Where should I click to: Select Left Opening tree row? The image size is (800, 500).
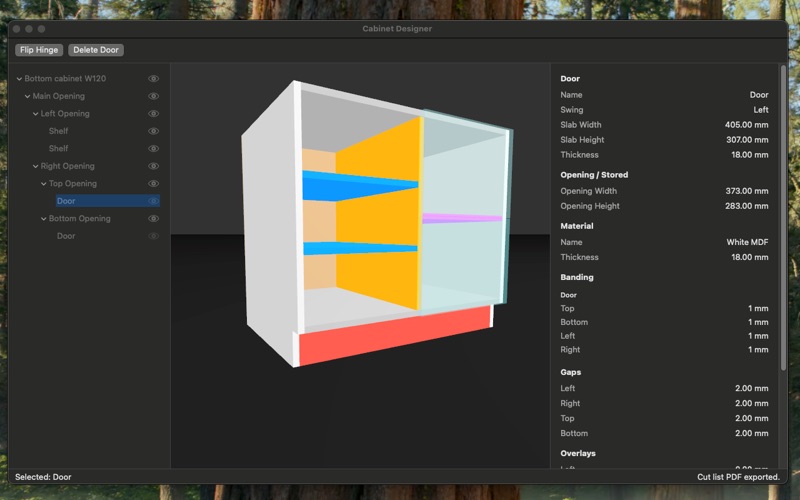click(x=65, y=113)
